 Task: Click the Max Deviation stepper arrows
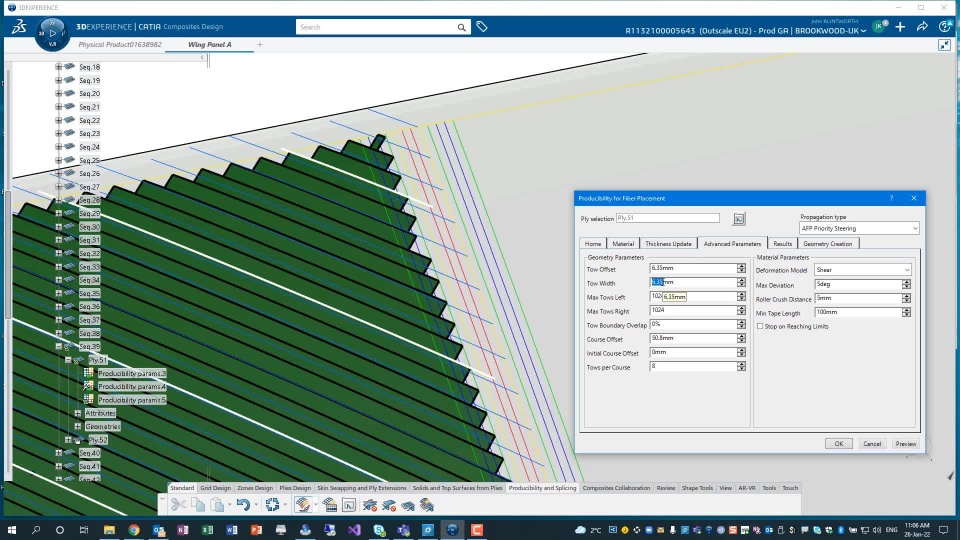906,284
